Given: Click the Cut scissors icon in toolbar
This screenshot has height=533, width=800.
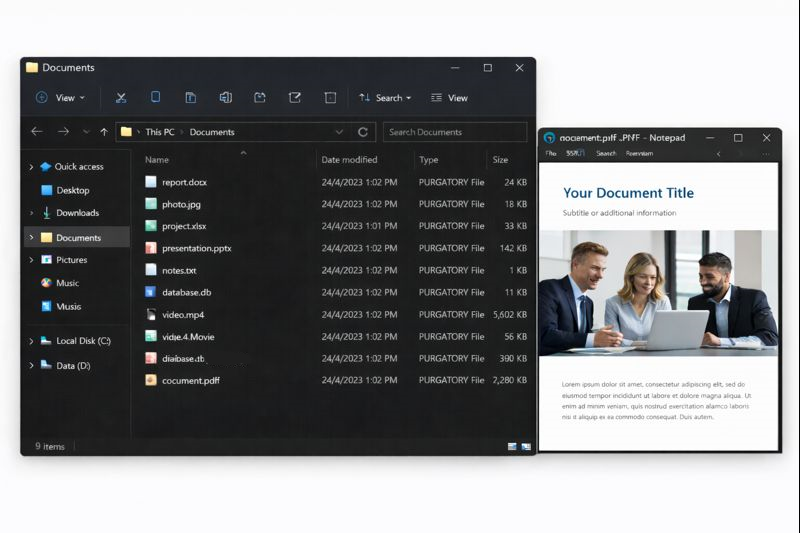Looking at the screenshot, I should click(121, 98).
